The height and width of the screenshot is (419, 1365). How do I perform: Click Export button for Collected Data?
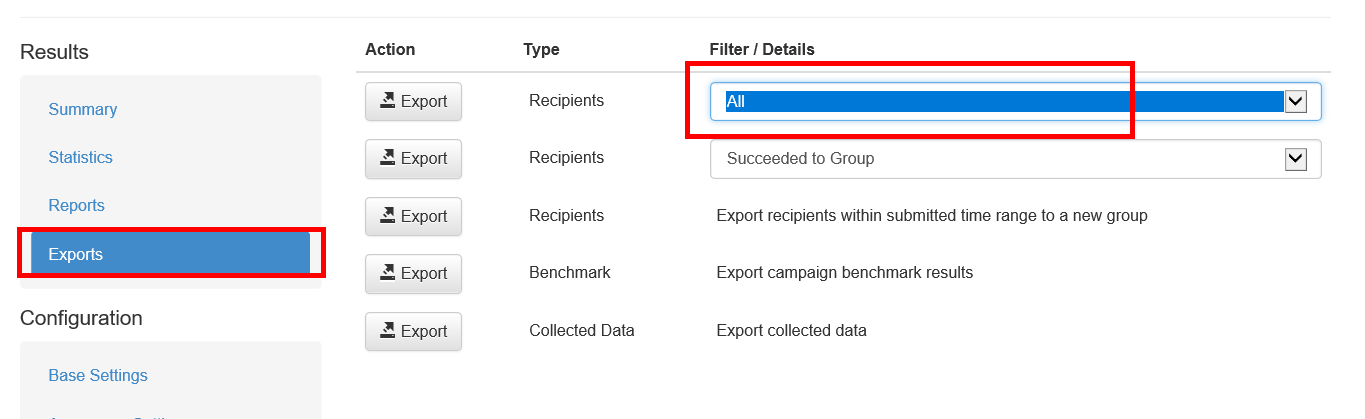pos(413,331)
